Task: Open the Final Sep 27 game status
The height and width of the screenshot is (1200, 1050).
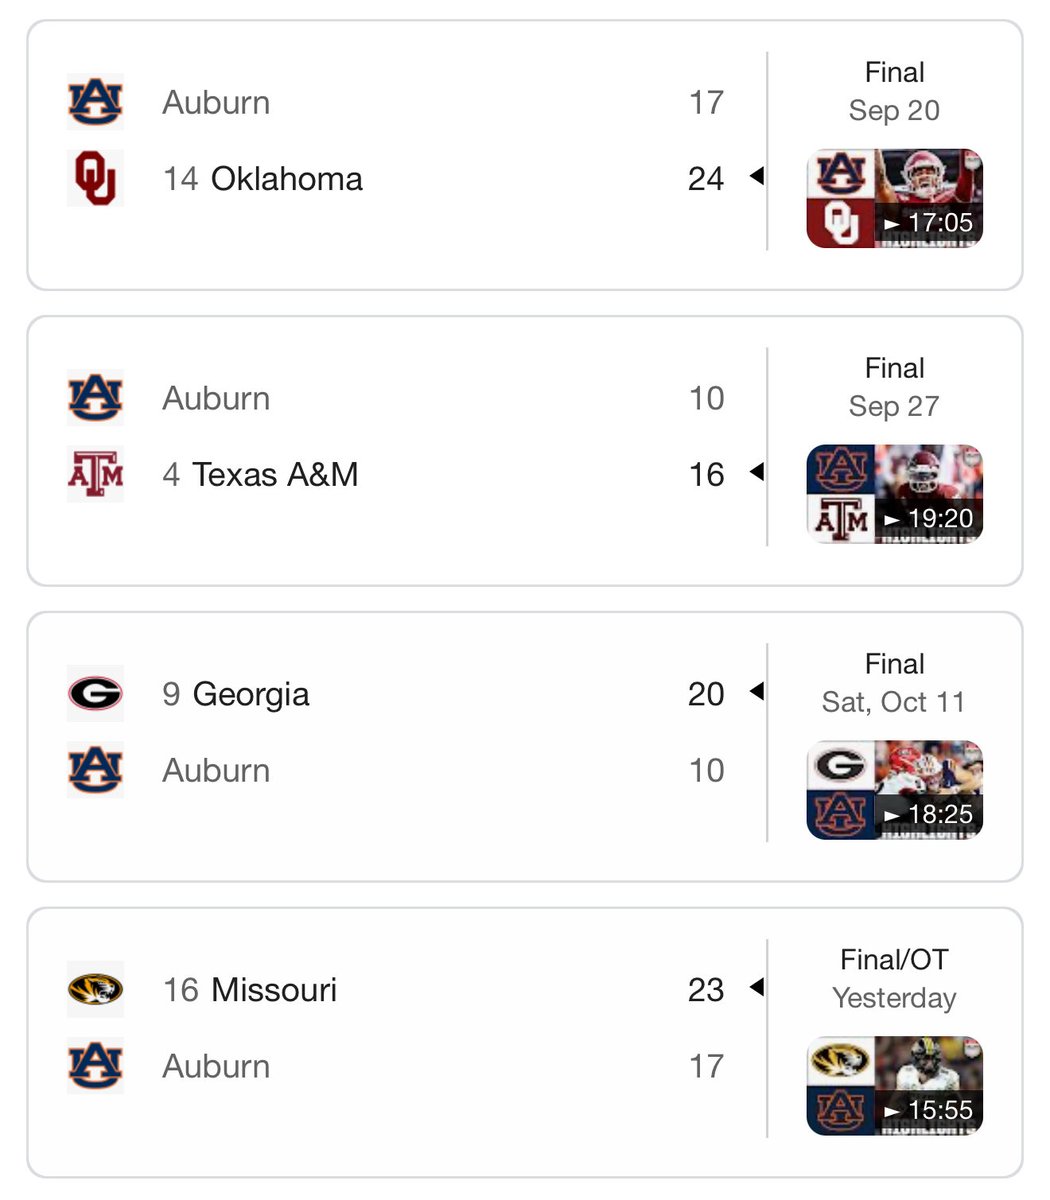Action: [x=894, y=387]
